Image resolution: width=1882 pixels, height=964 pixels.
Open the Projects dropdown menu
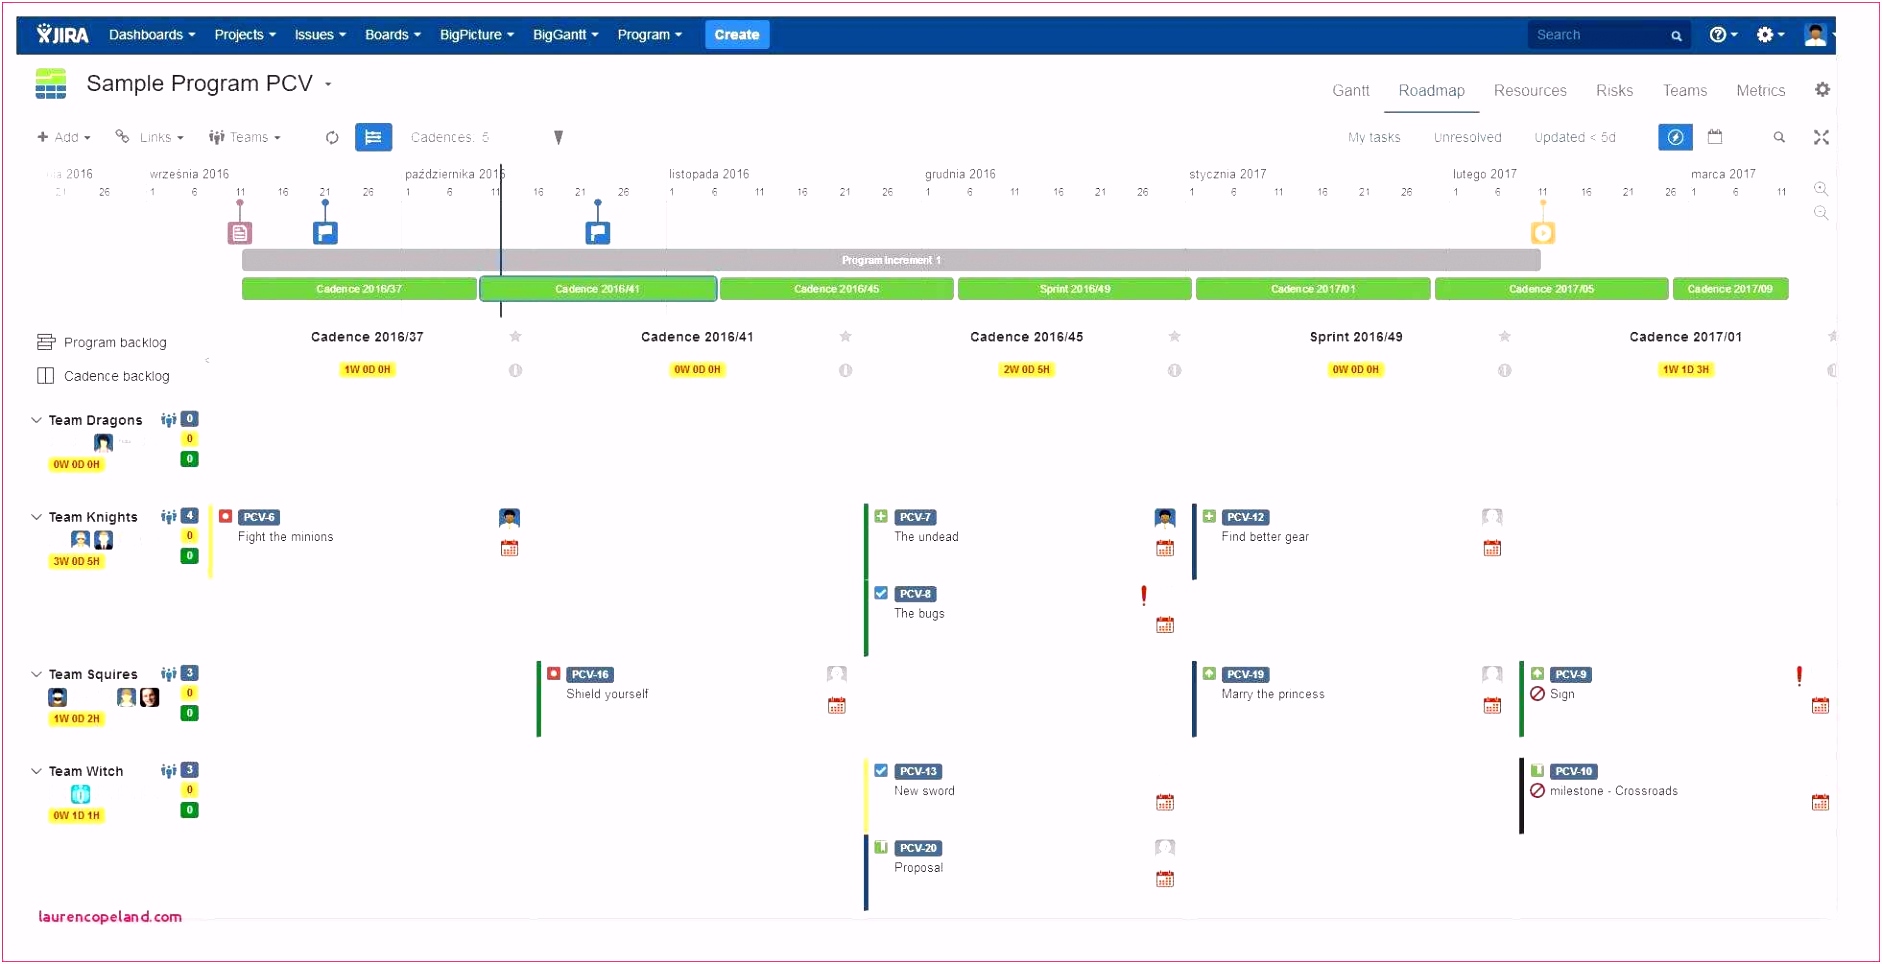coord(245,34)
